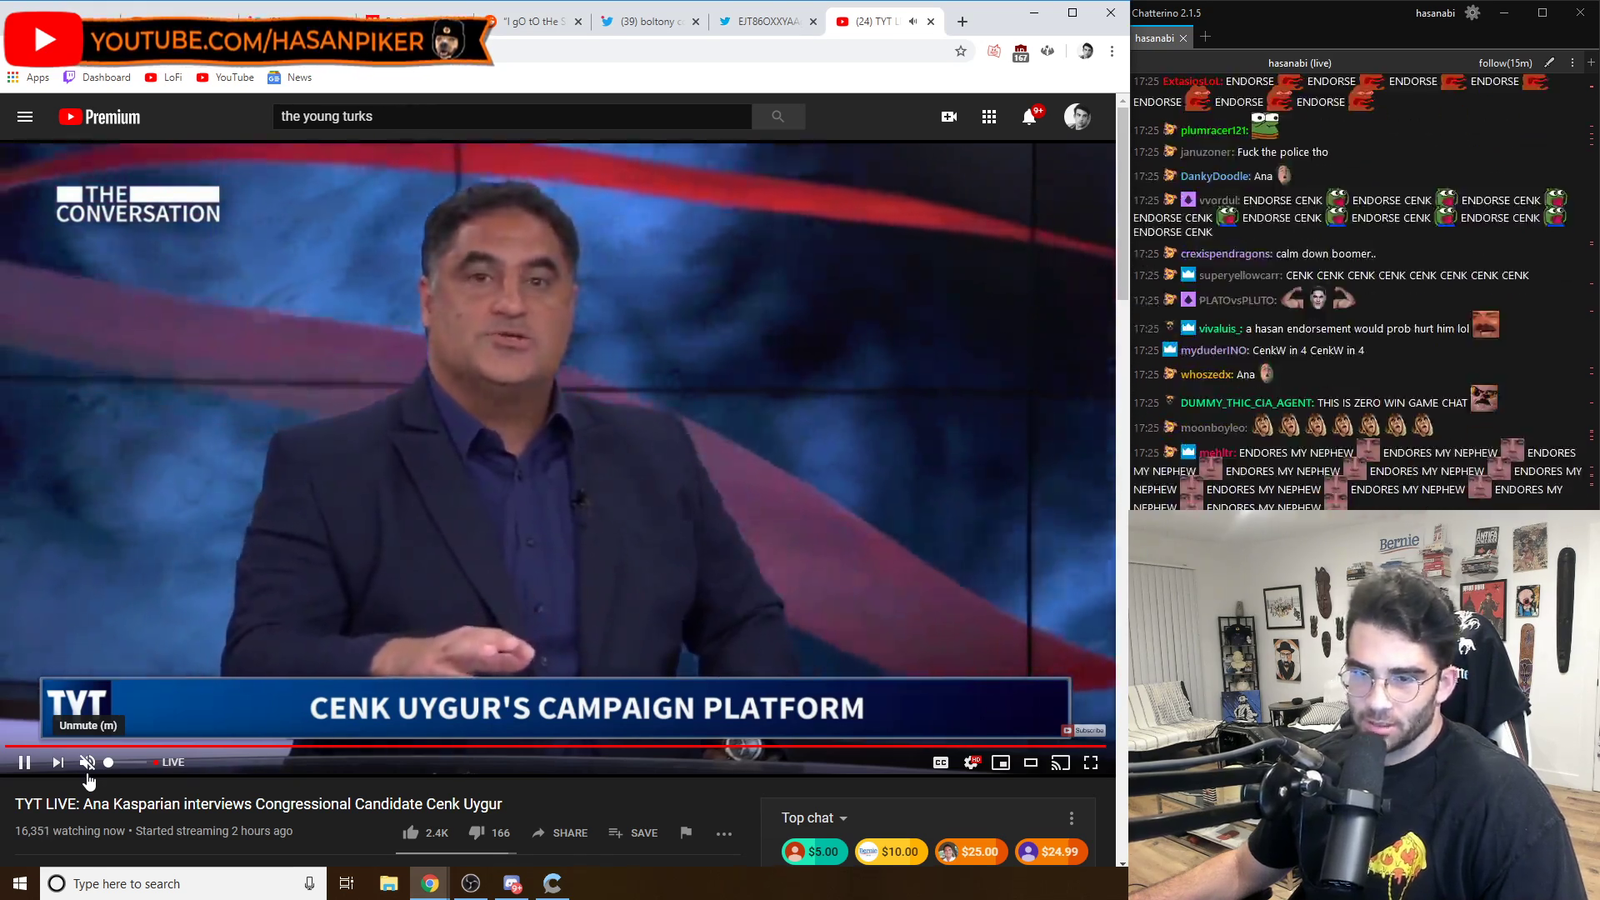1600x900 pixels.
Task: Report the video with flag icon
Action: (x=686, y=832)
